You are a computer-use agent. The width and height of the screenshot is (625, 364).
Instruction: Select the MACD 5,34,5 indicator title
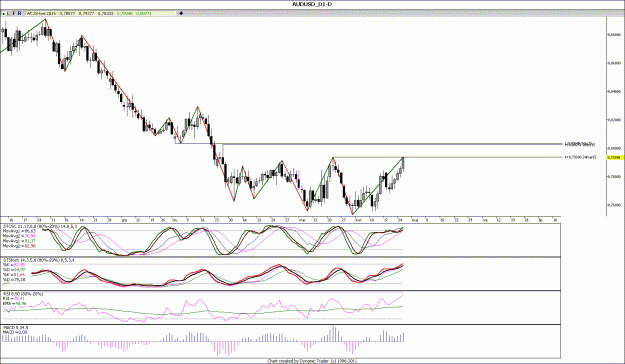16,328
